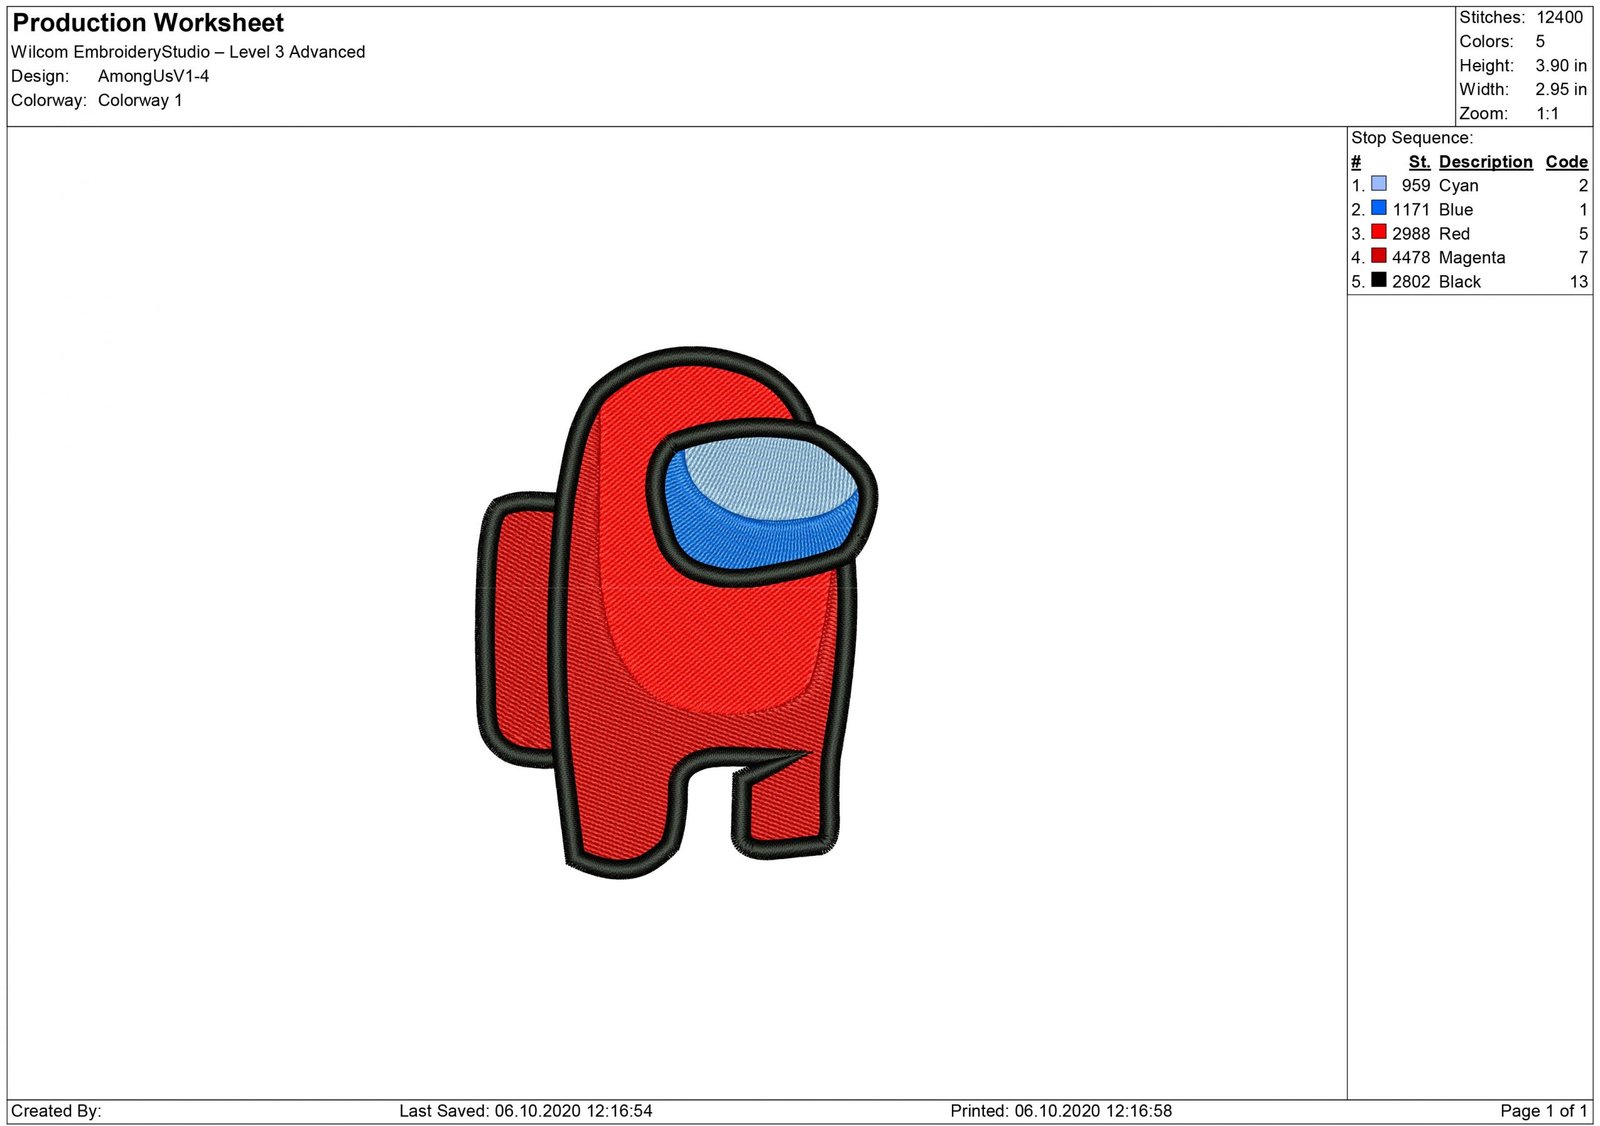Click the Red color swatch in stop sequence

click(1378, 232)
